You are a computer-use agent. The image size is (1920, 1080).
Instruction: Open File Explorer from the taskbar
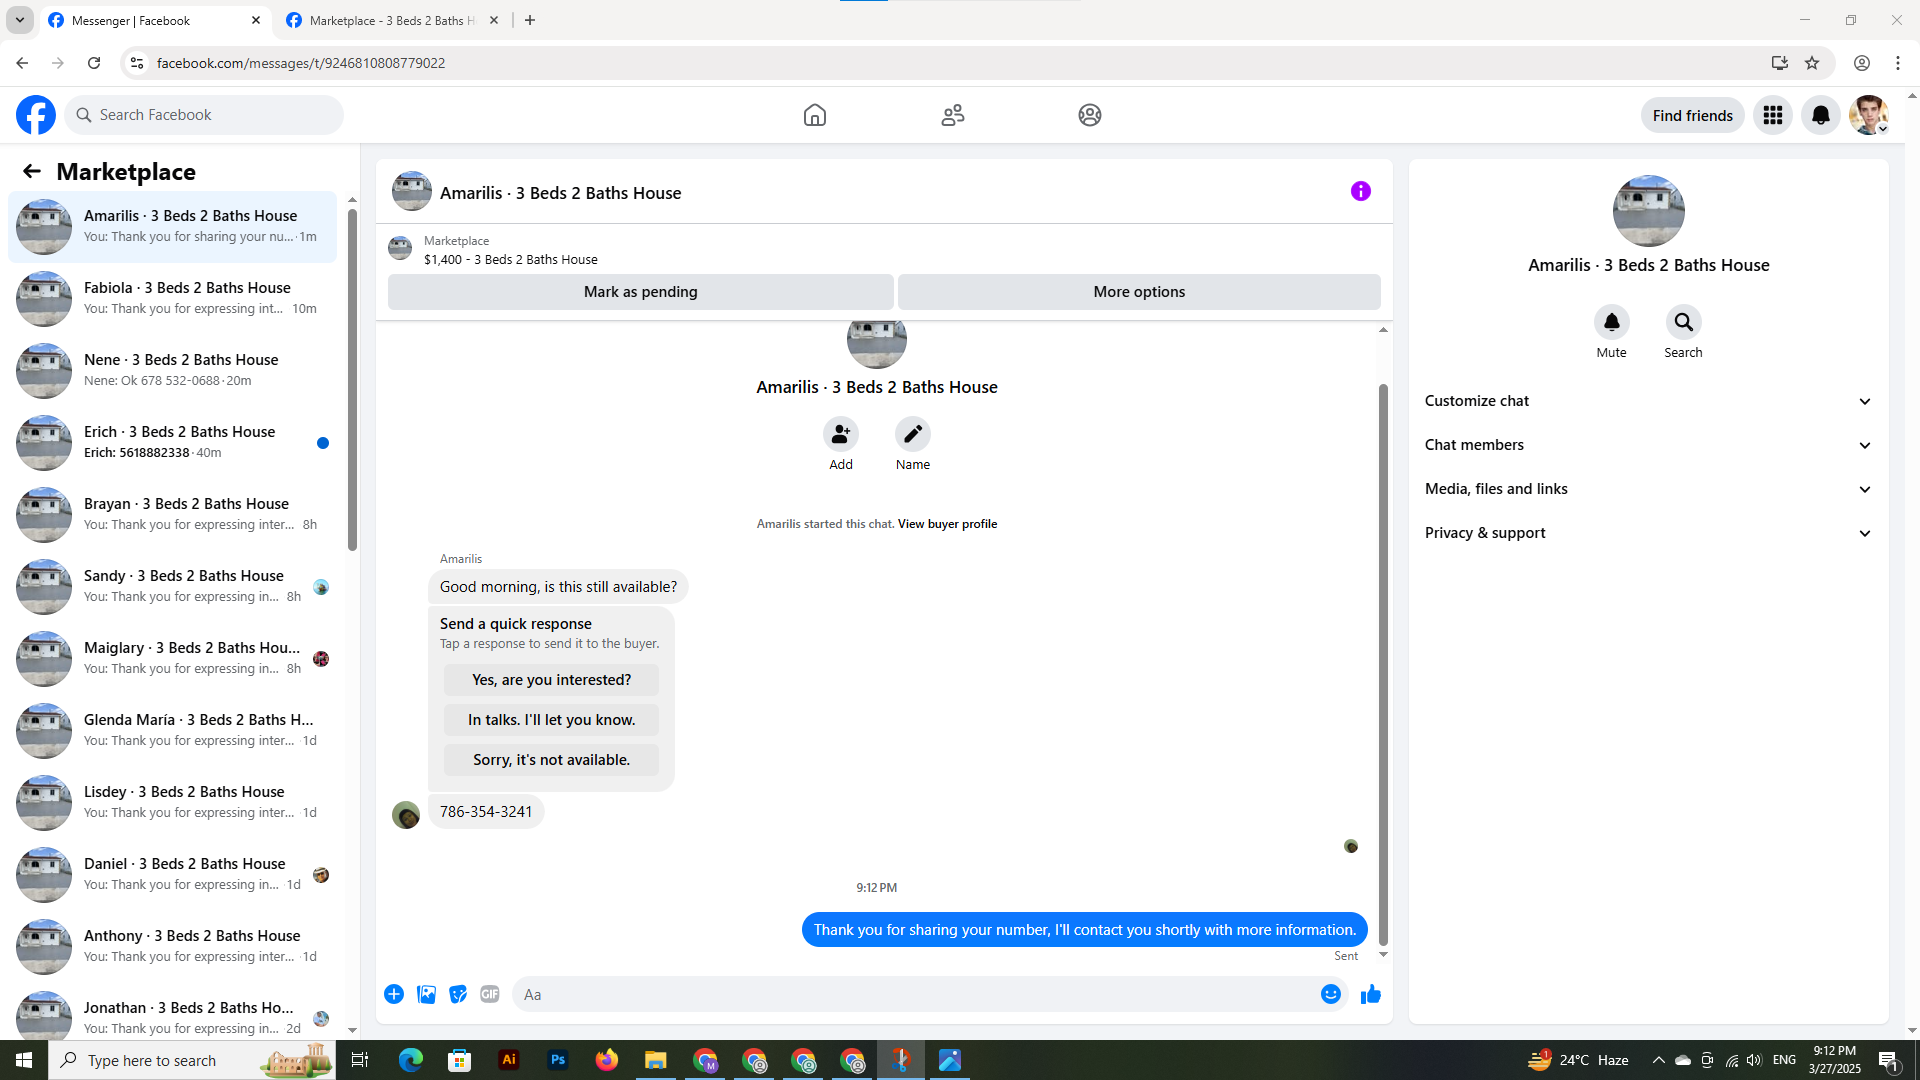pos(656,1060)
